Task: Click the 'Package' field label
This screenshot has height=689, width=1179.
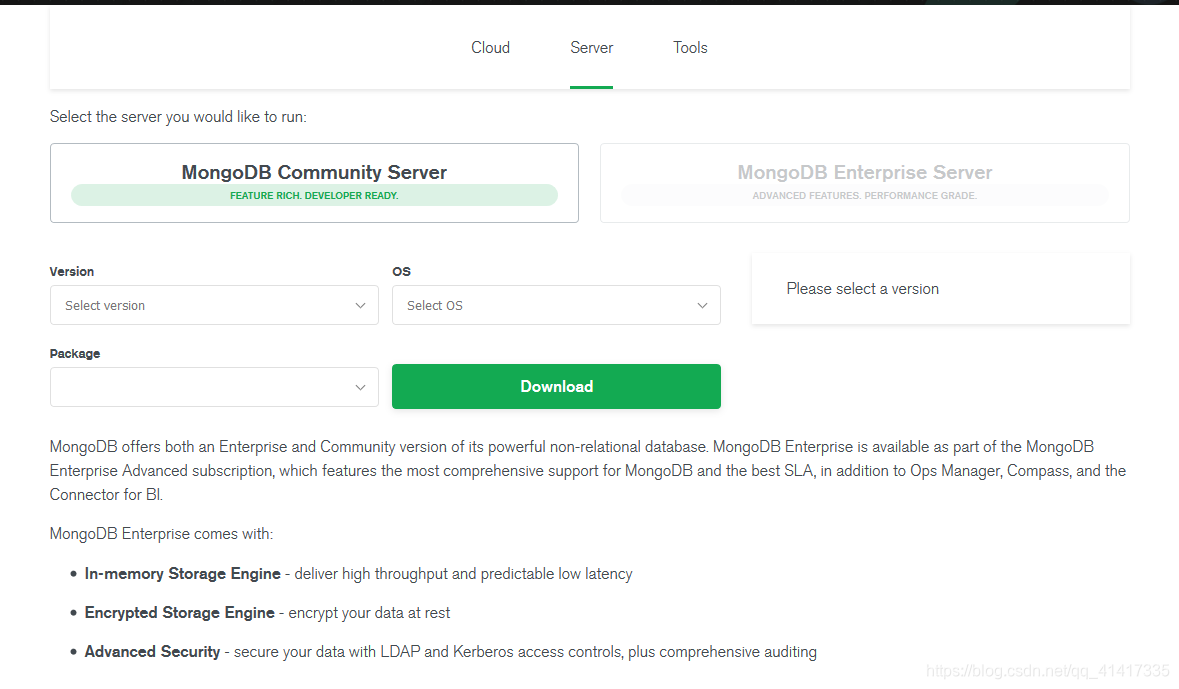Action: 75,354
